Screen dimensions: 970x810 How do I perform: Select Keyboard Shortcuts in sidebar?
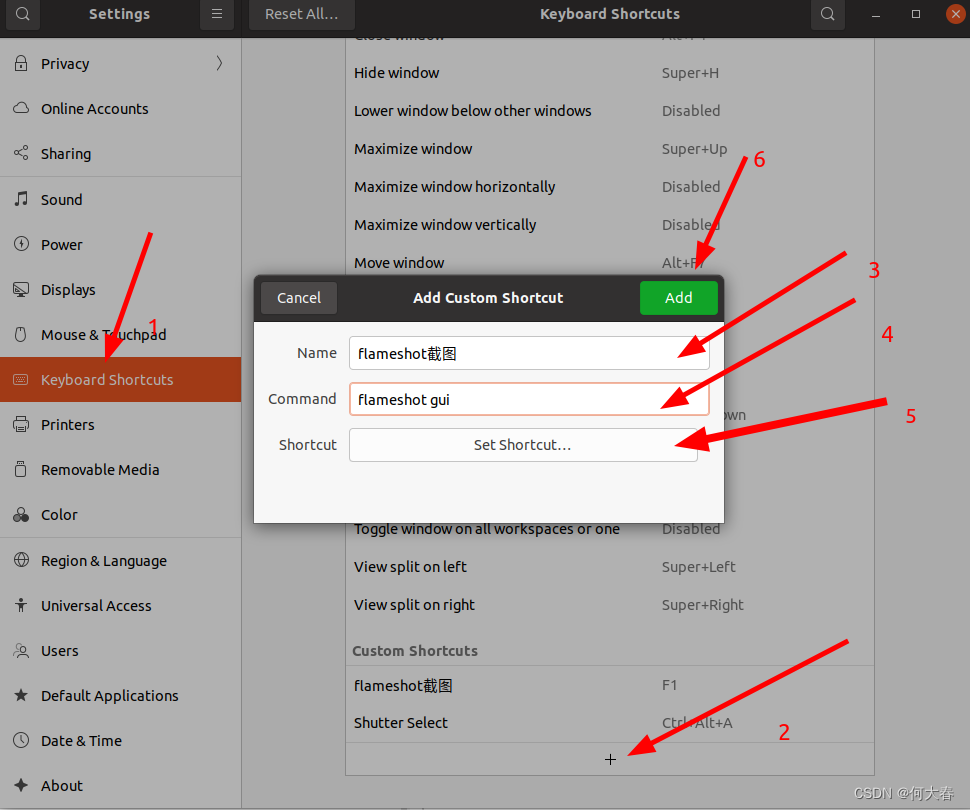click(121, 379)
